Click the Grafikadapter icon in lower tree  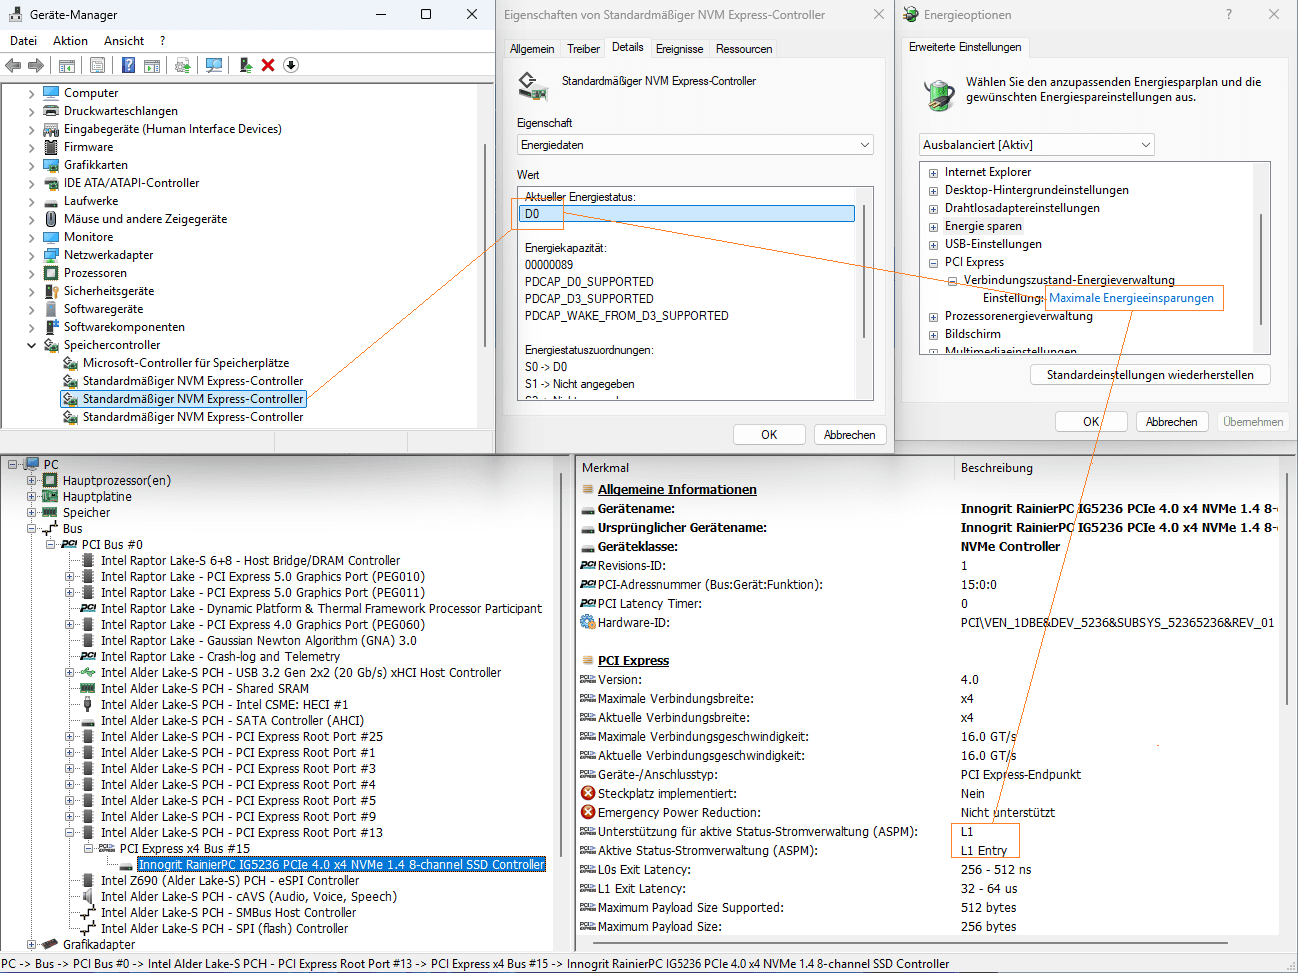50,944
